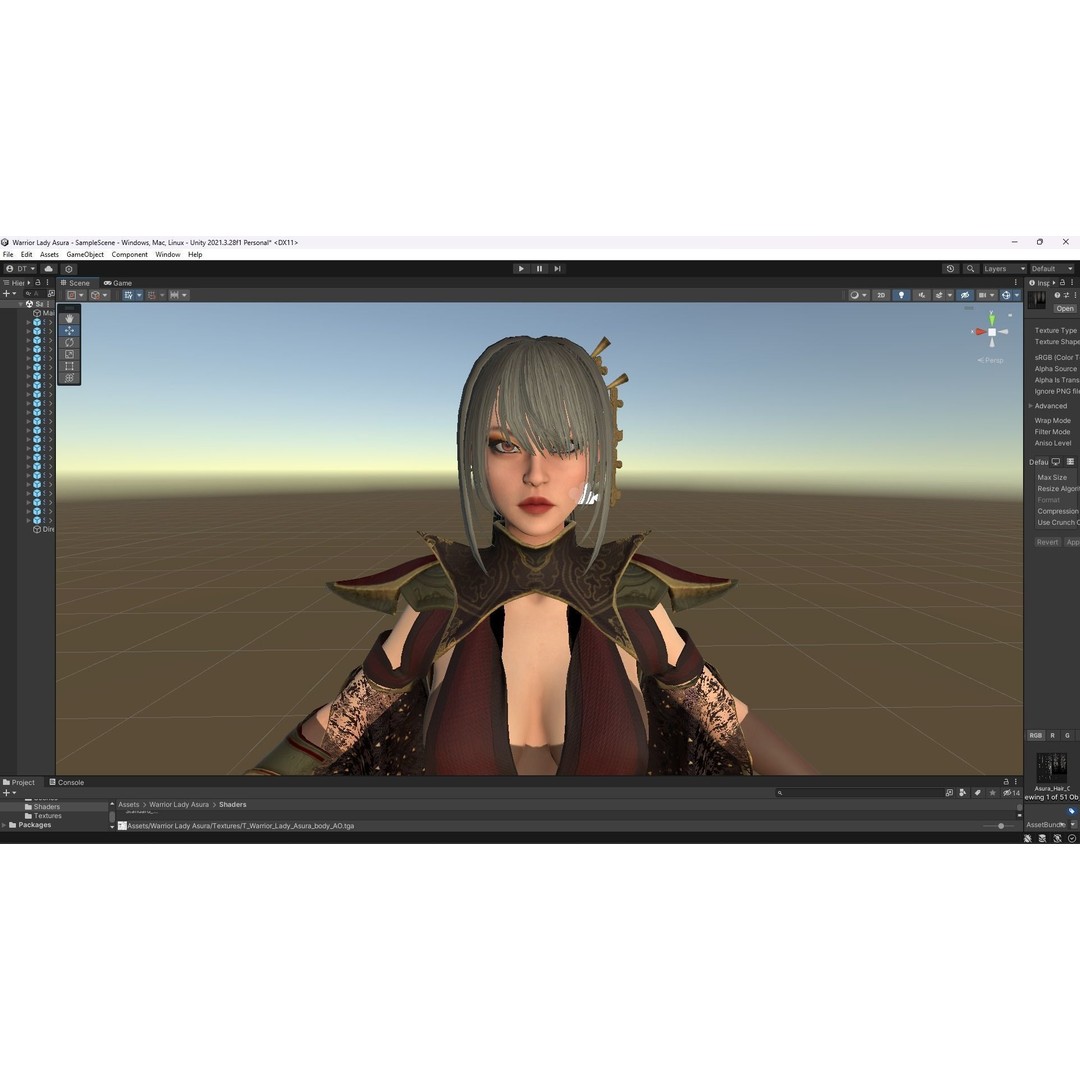The image size is (1080, 1080).
Task: Toggle scene lighting bulb button
Action: pyautogui.click(x=901, y=295)
